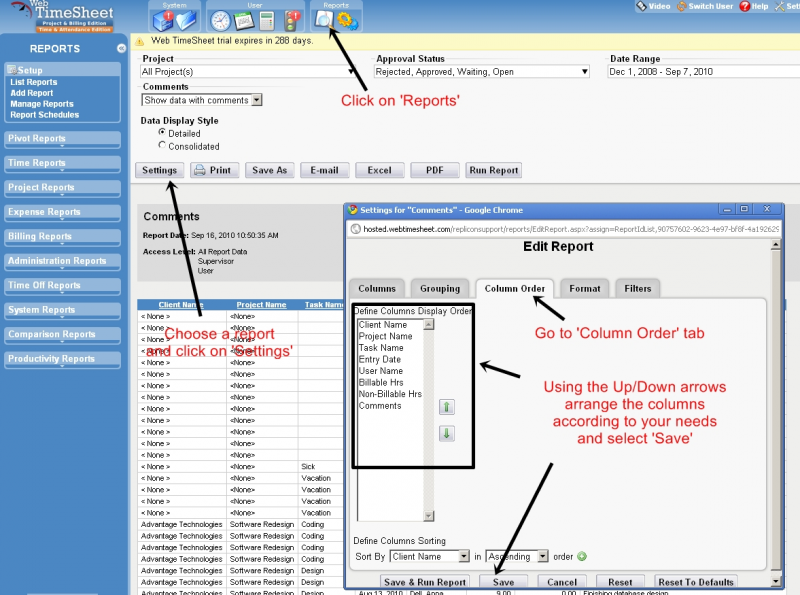Open the System blue folder icon

coord(186,21)
